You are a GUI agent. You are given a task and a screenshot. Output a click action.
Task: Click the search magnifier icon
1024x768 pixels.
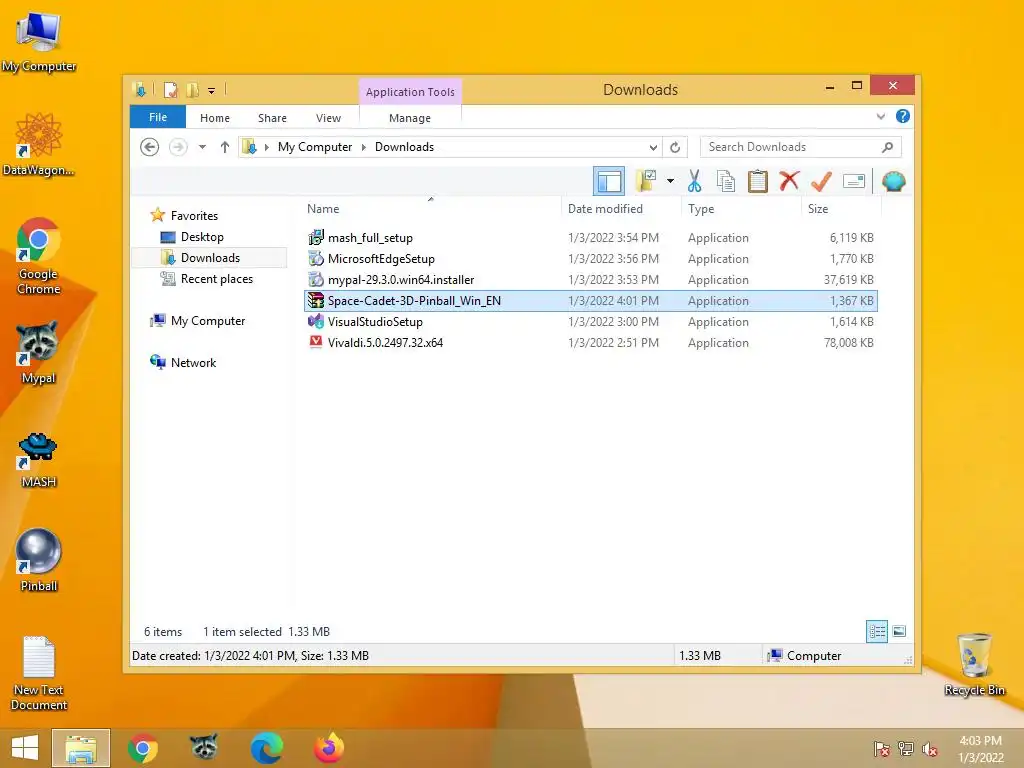point(887,147)
